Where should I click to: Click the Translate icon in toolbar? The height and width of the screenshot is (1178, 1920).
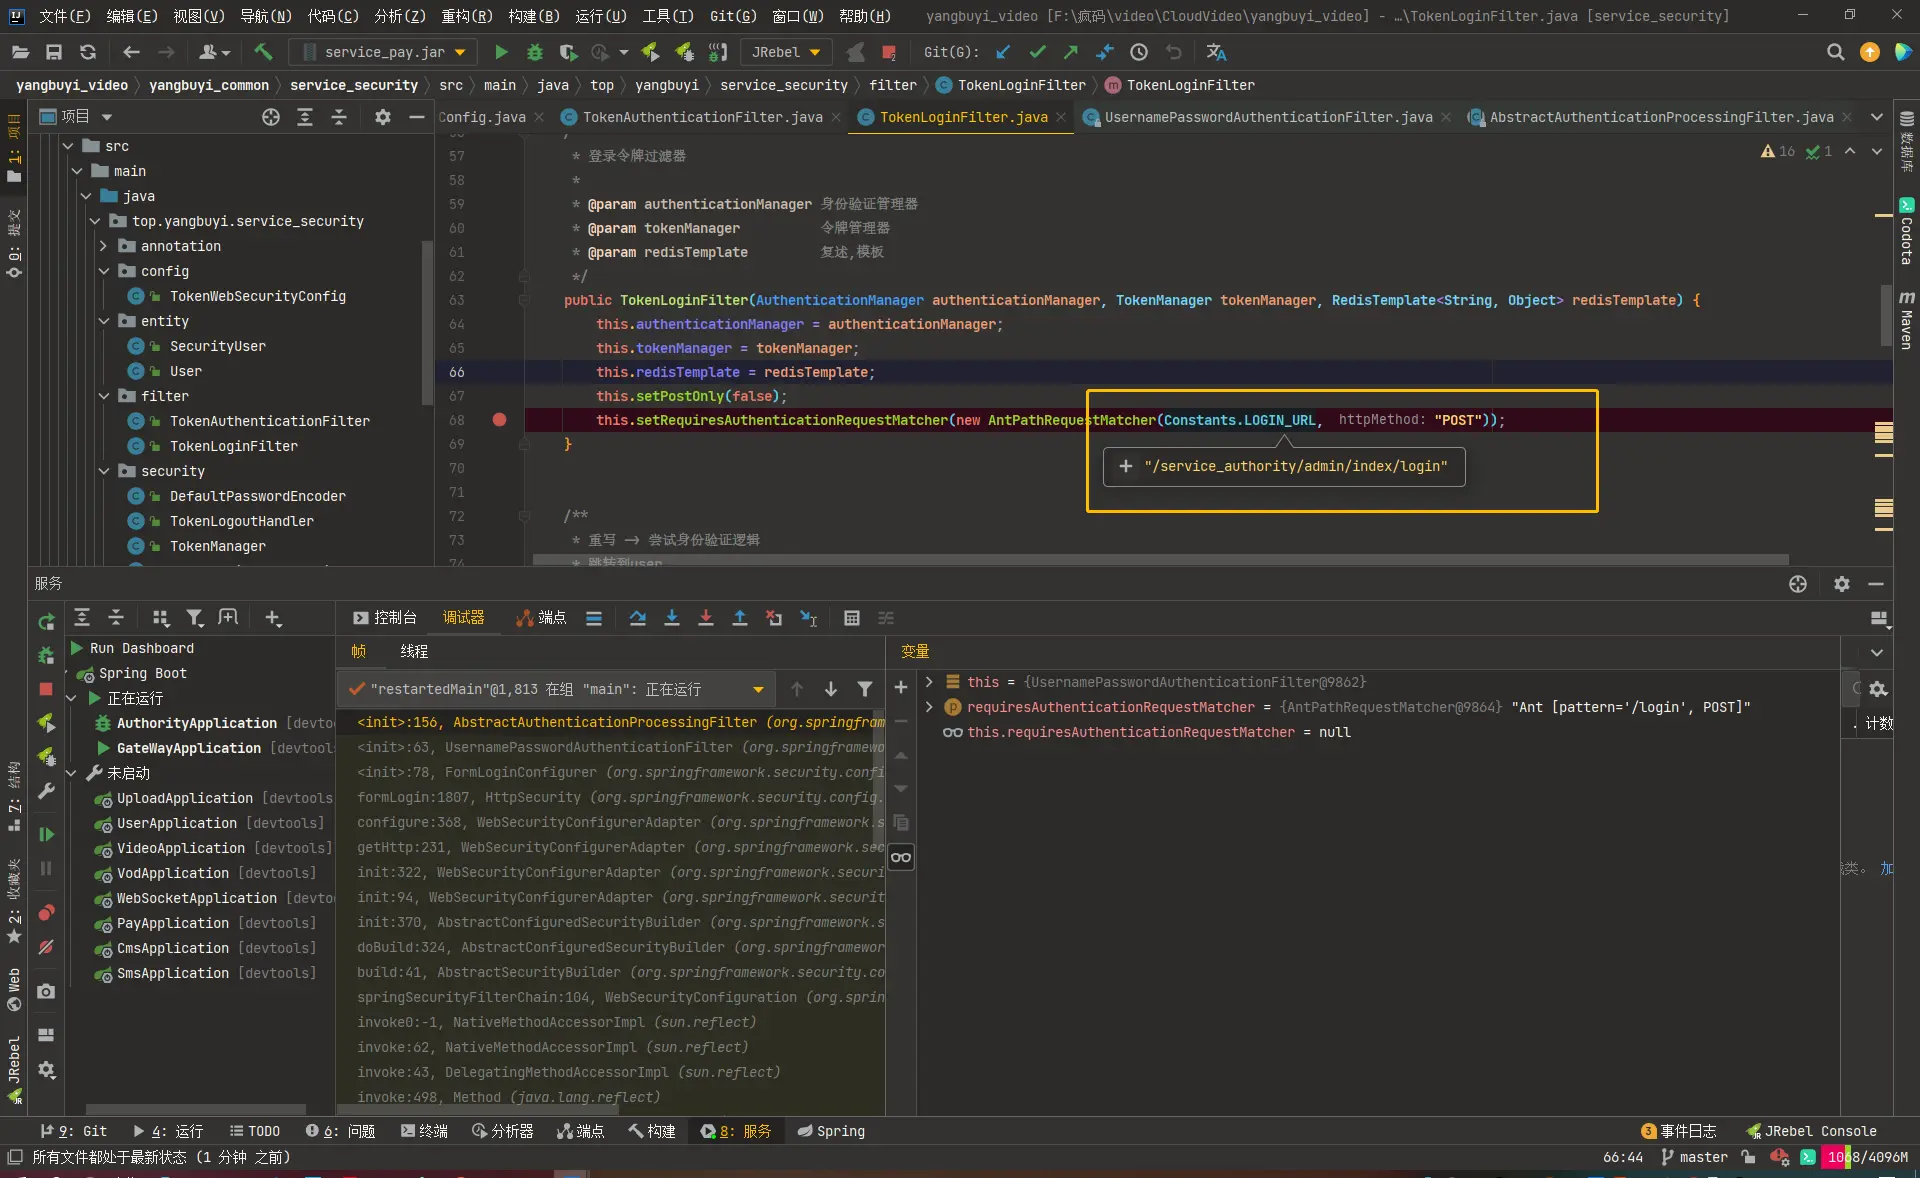tap(1216, 52)
